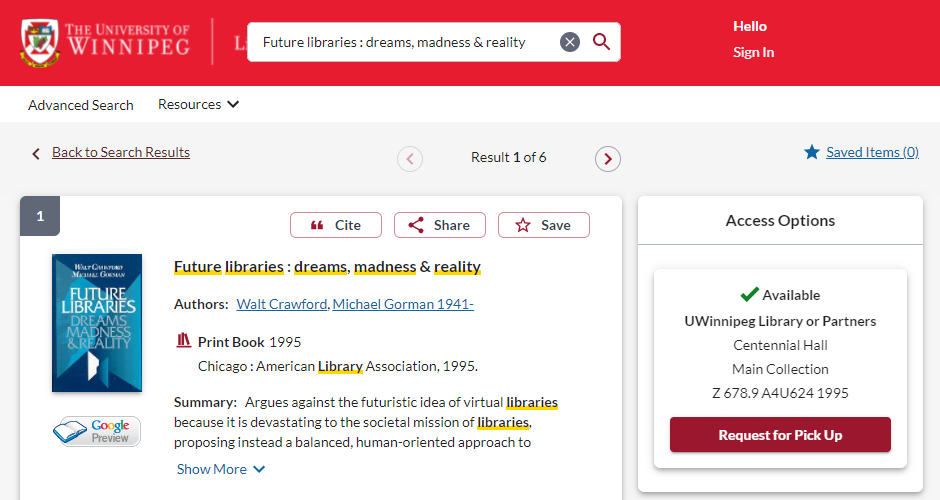Go to next result arrow
940x500 pixels.
(x=608, y=159)
